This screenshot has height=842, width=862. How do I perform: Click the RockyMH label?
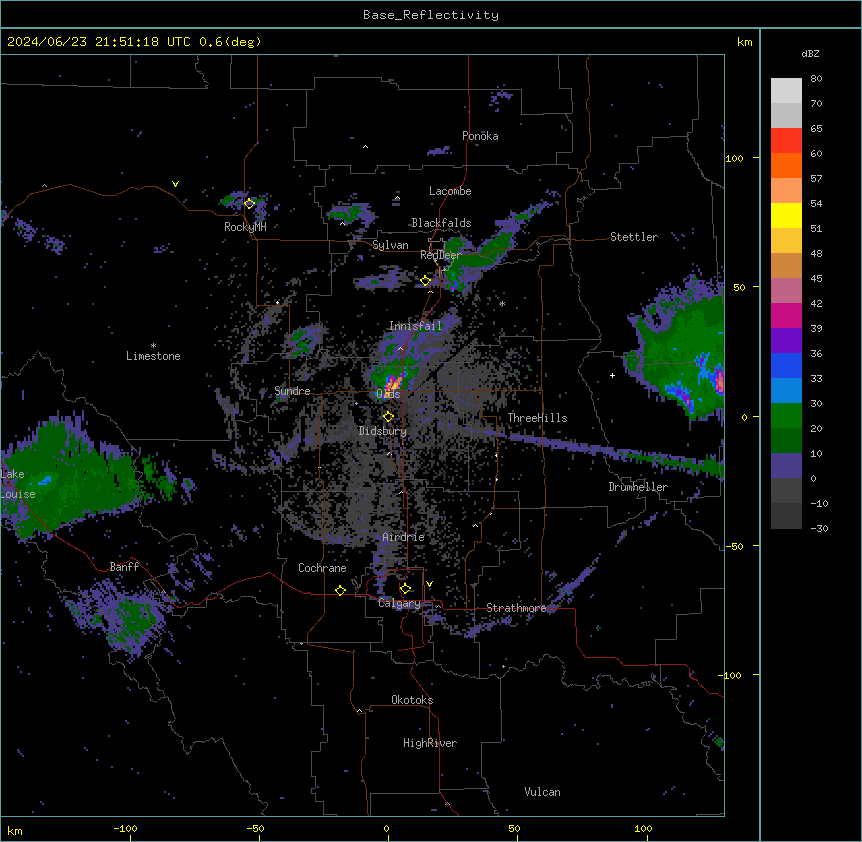point(245,227)
